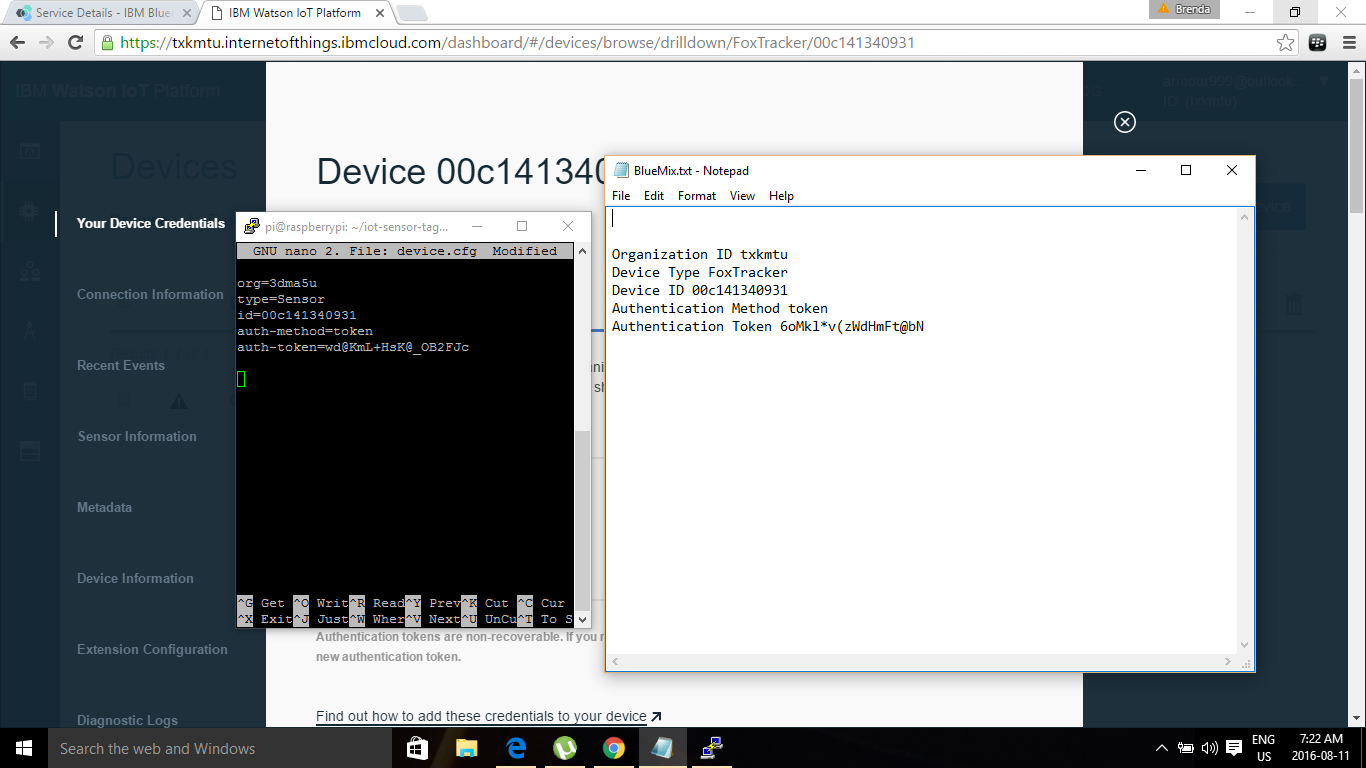Jump to Sensor Information section
Screen dimensions: 1366x768
[x=137, y=436]
